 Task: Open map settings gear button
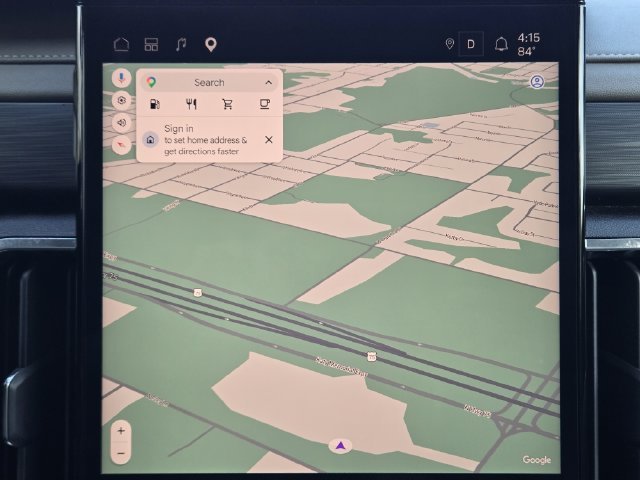[121, 100]
